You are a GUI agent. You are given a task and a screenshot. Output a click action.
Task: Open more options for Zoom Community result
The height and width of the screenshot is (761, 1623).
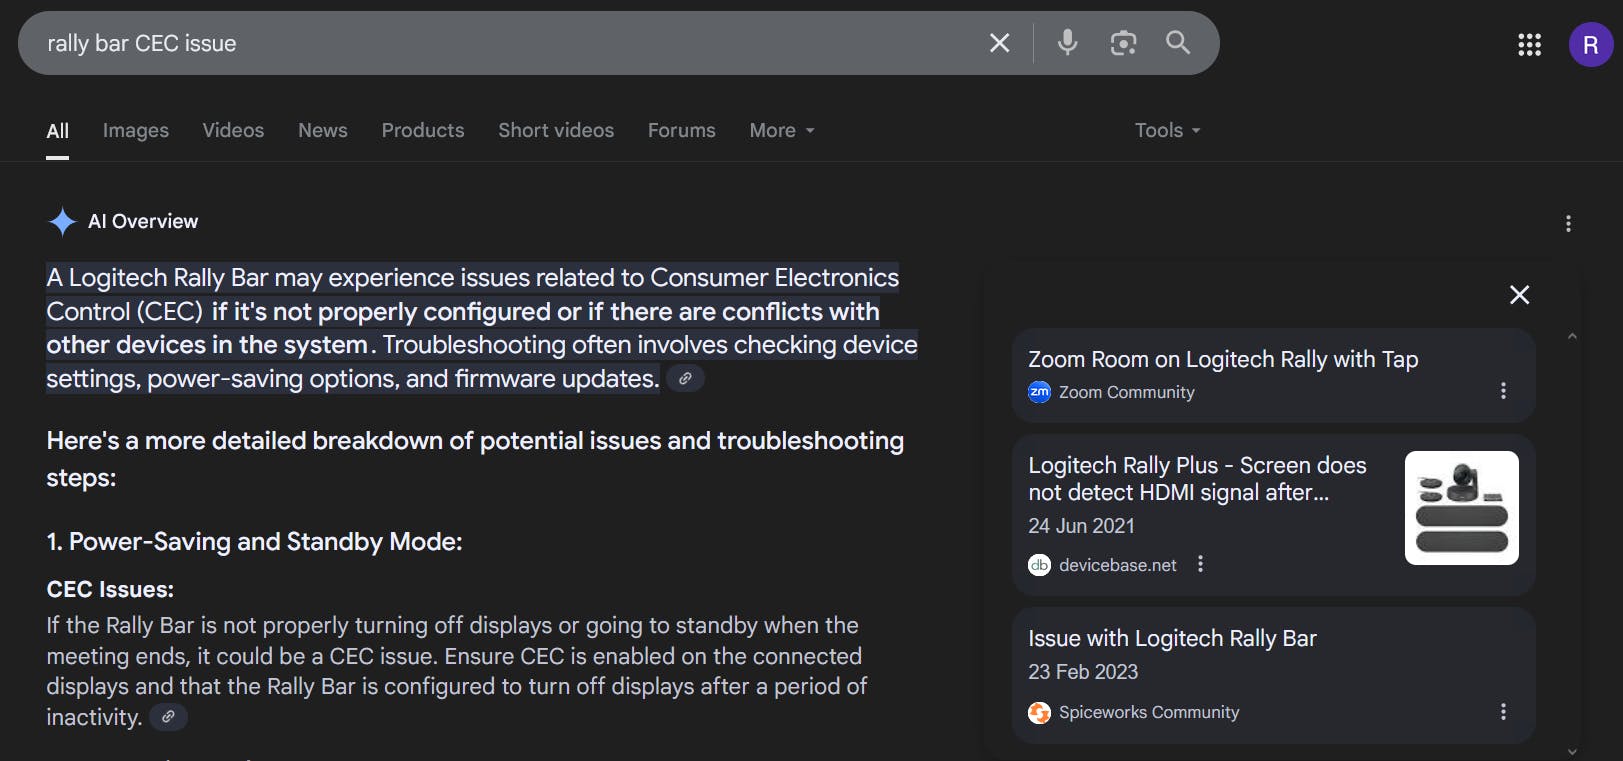pyautogui.click(x=1503, y=391)
